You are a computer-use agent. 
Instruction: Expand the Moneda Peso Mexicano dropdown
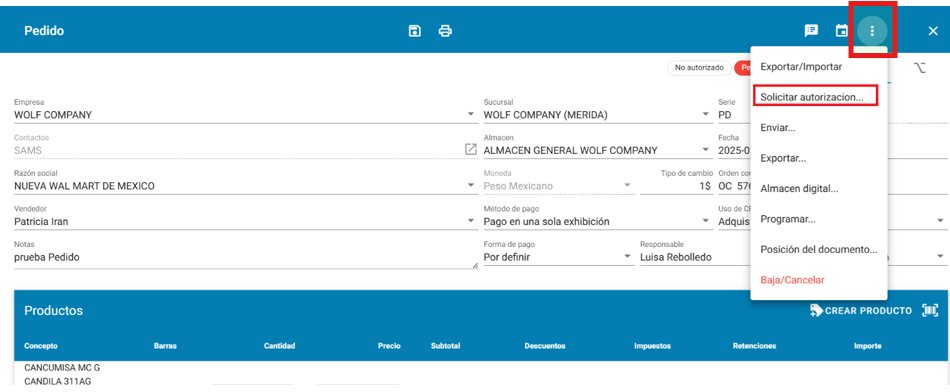click(628, 185)
